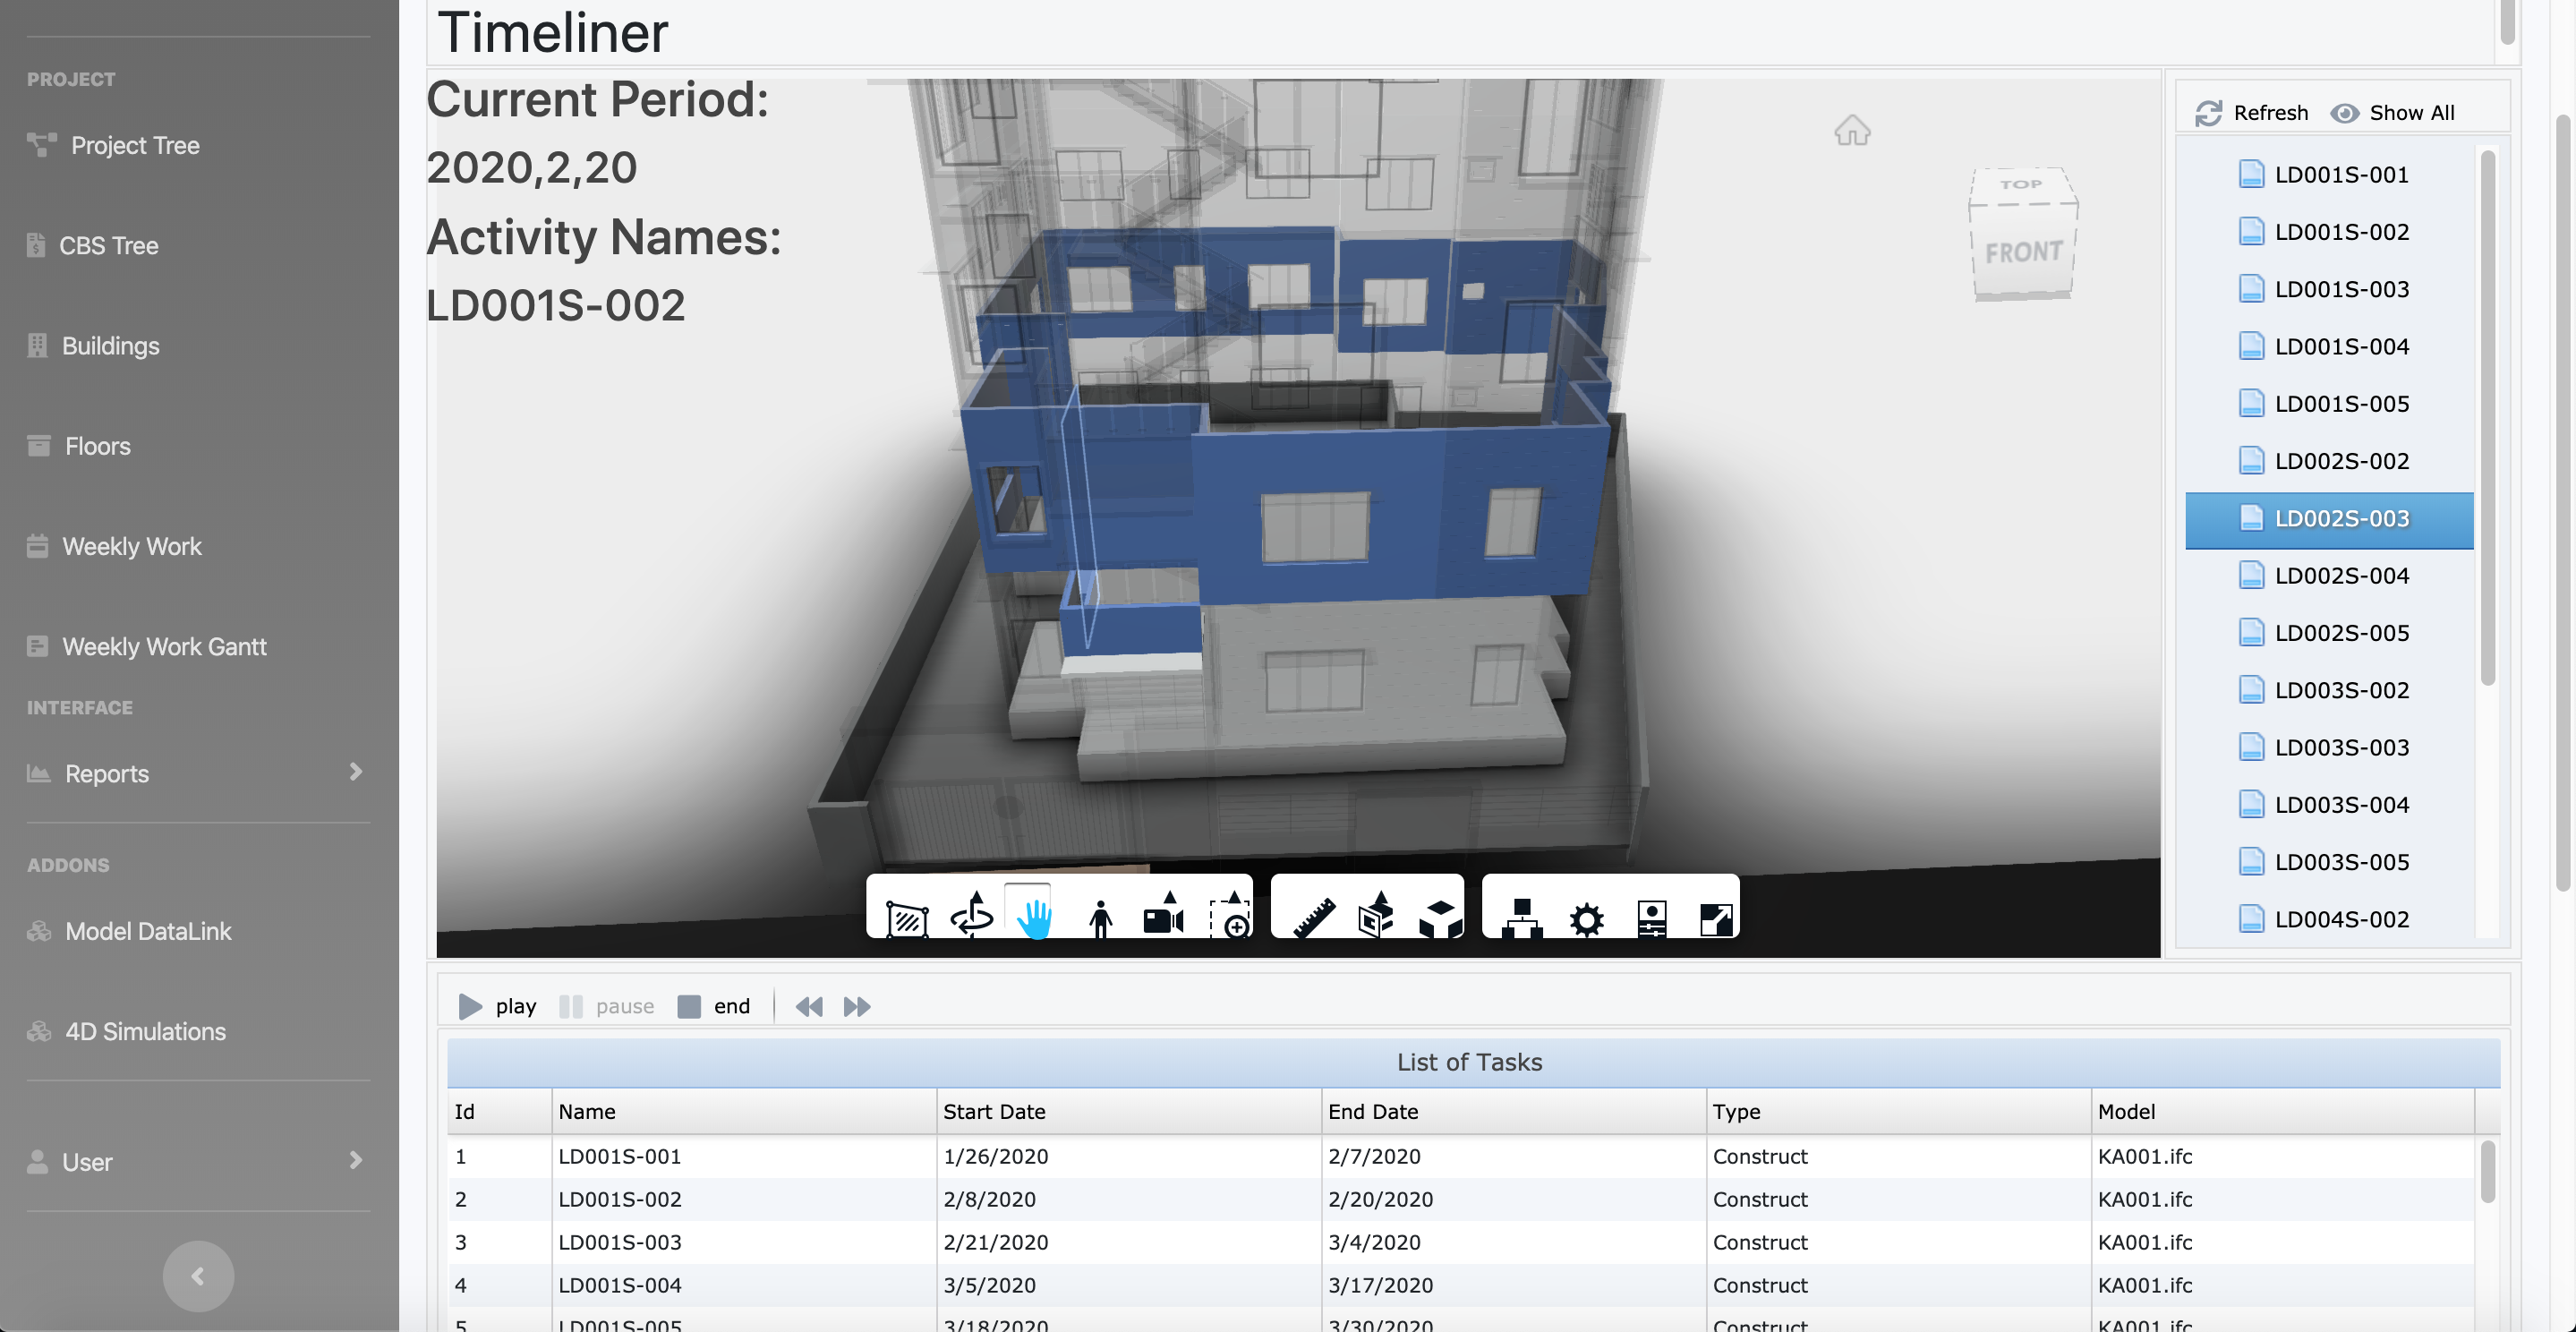Toggle the Explode Model cube icon

tap(1440, 917)
